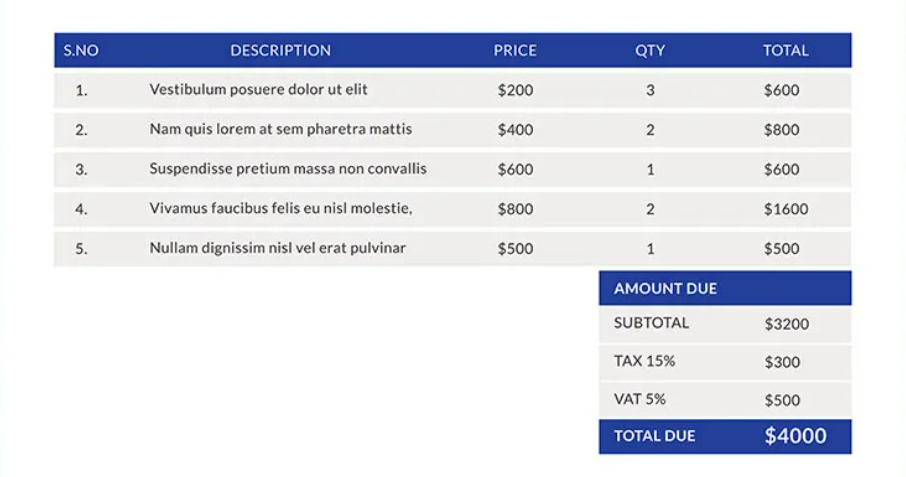The height and width of the screenshot is (477, 906).
Task: Click the TOTAL column header
Action: (x=785, y=50)
